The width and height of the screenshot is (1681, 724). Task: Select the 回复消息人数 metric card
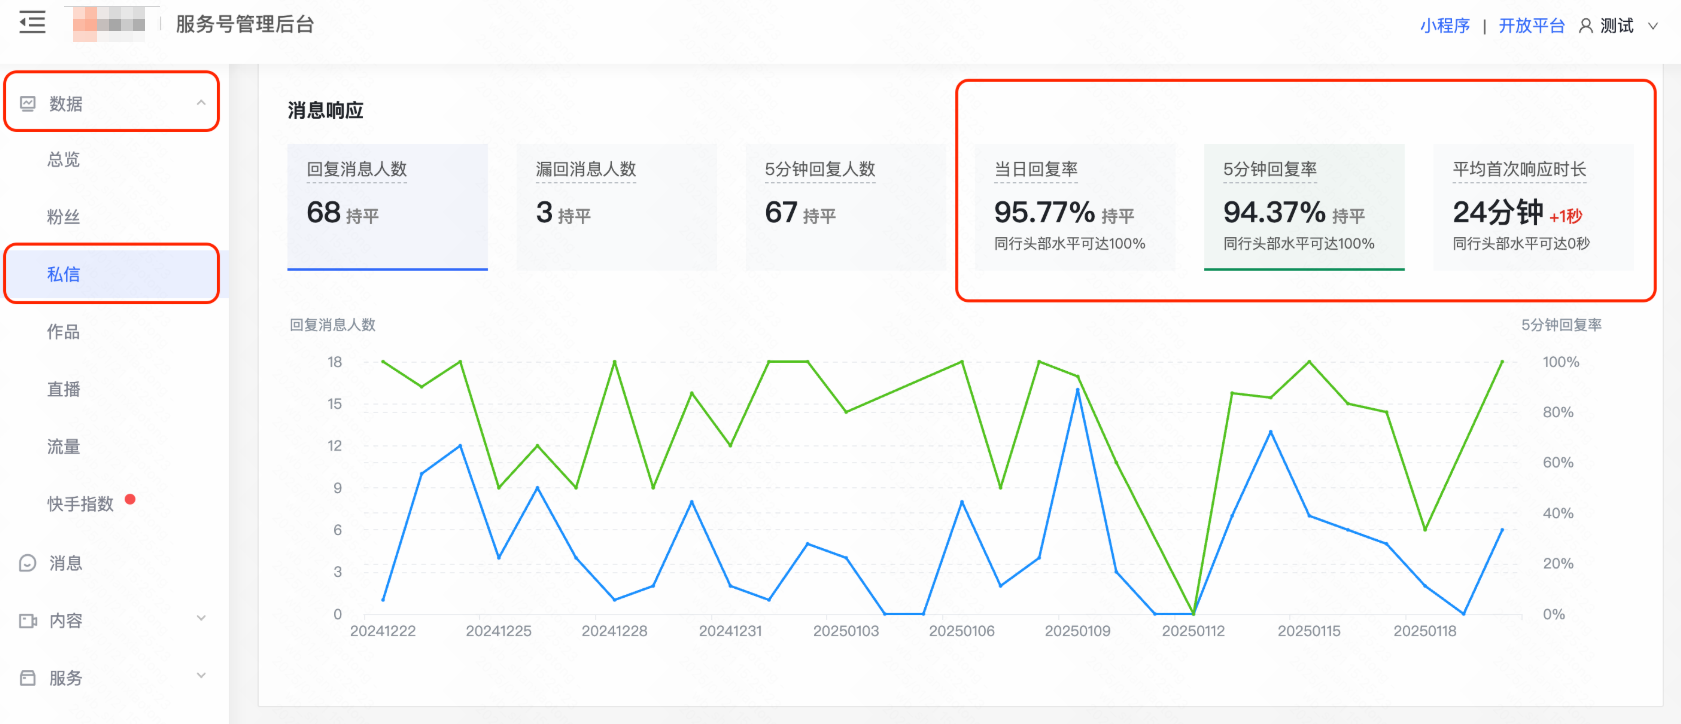387,206
